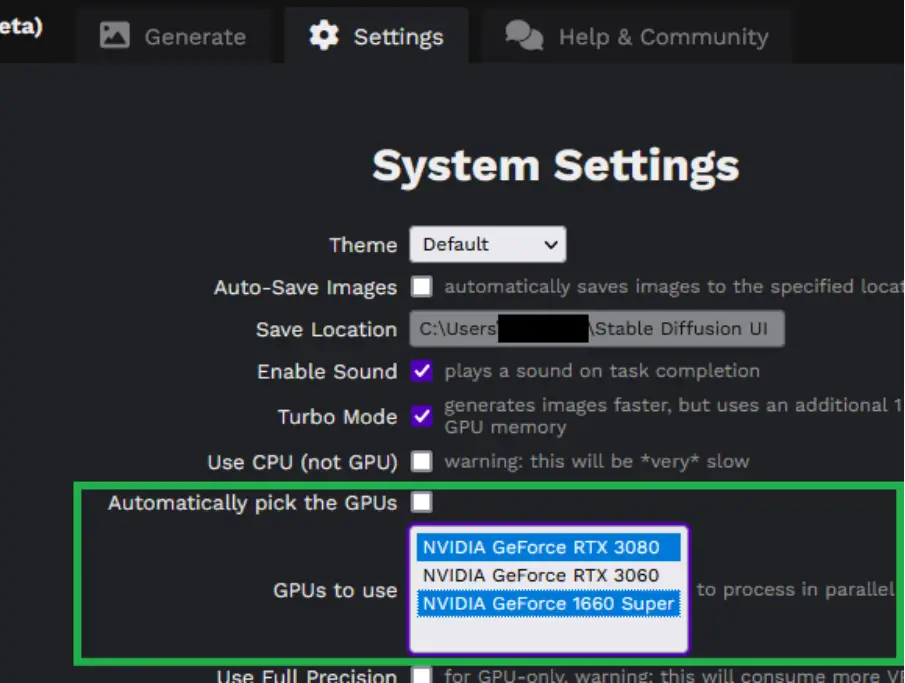905x683 pixels.
Task: Click the image icon on Generate tab
Action: click(x=114, y=35)
